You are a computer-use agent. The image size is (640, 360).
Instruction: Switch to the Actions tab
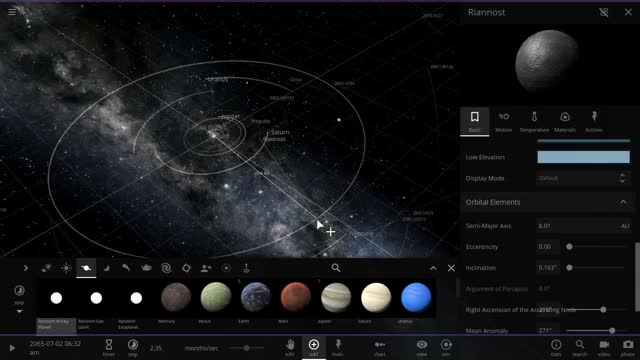(x=593, y=121)
